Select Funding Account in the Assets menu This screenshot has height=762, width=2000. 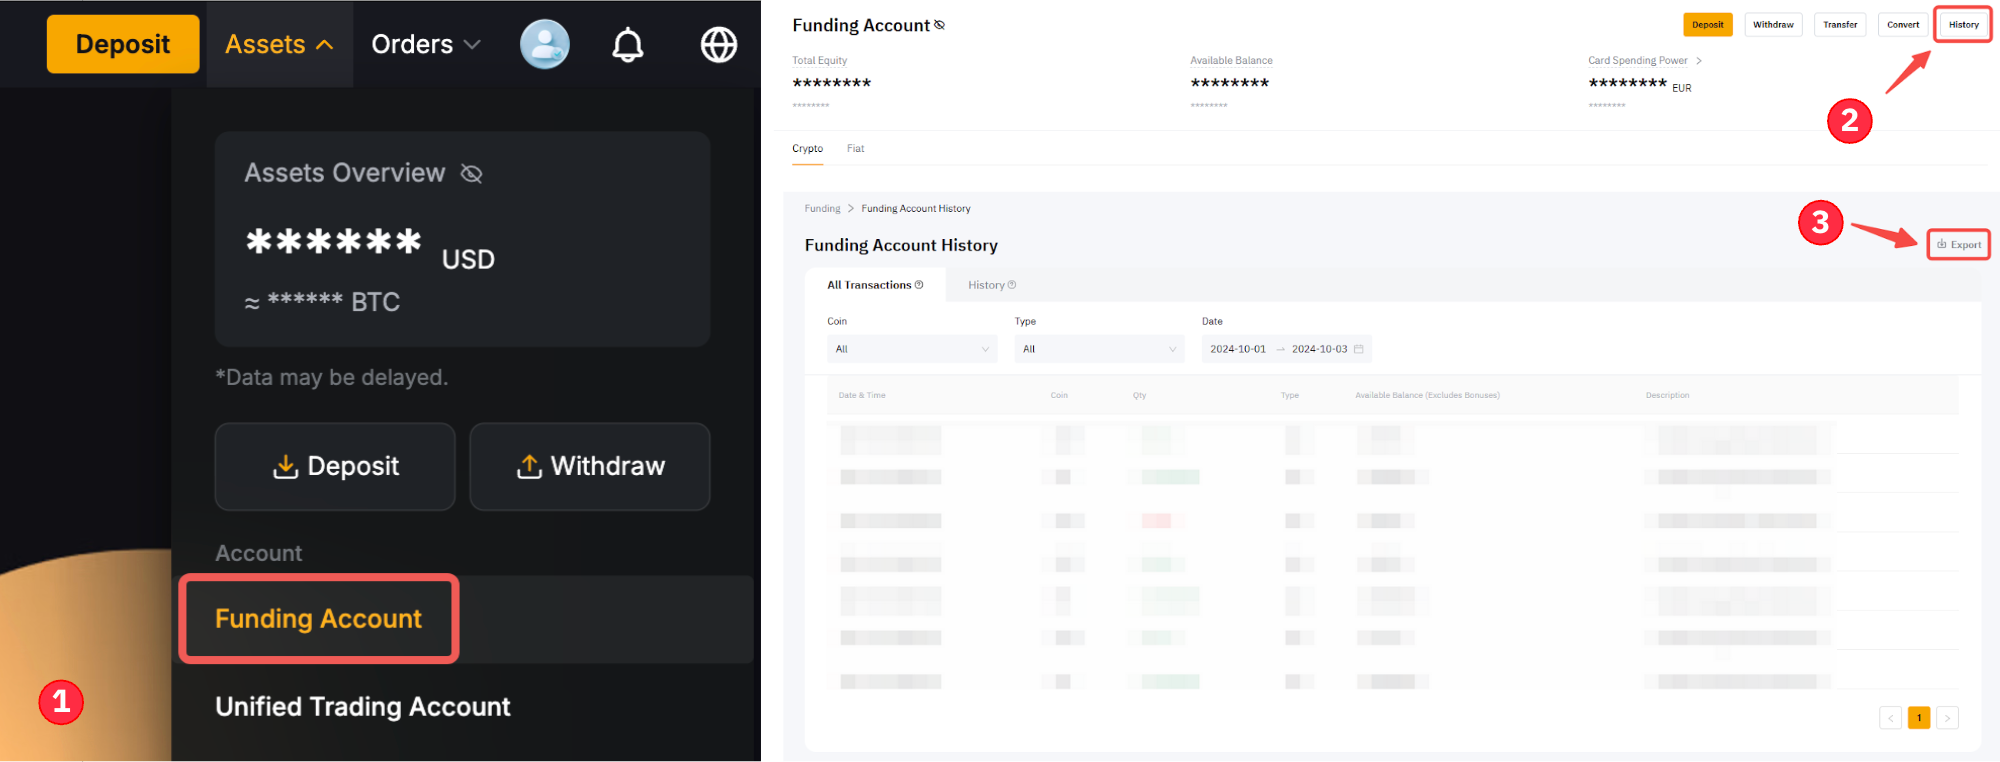318,619
